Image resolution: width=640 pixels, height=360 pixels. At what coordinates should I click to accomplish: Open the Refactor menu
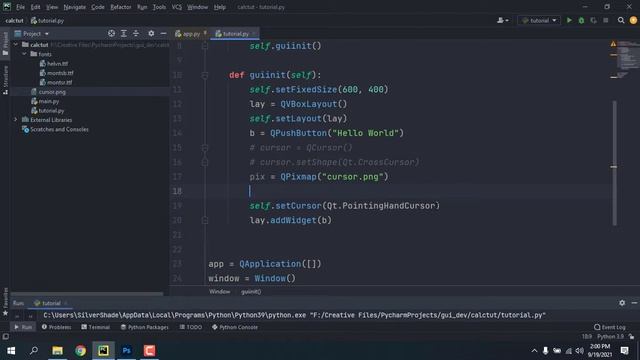121,7
